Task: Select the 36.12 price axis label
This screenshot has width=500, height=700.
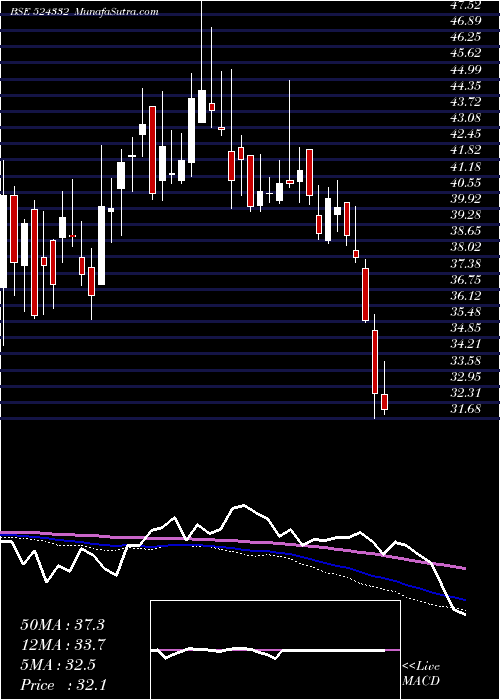Action: pyautogui.click(x=466, y=296)
